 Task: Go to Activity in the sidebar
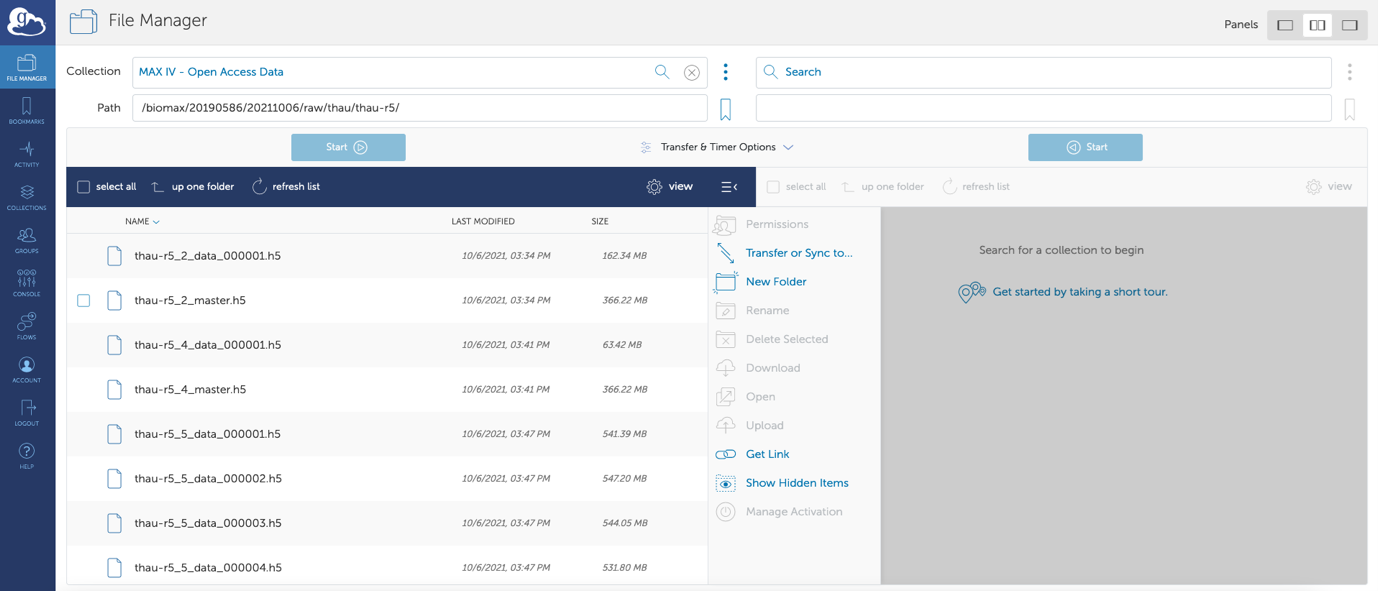[x=26, y=153]
